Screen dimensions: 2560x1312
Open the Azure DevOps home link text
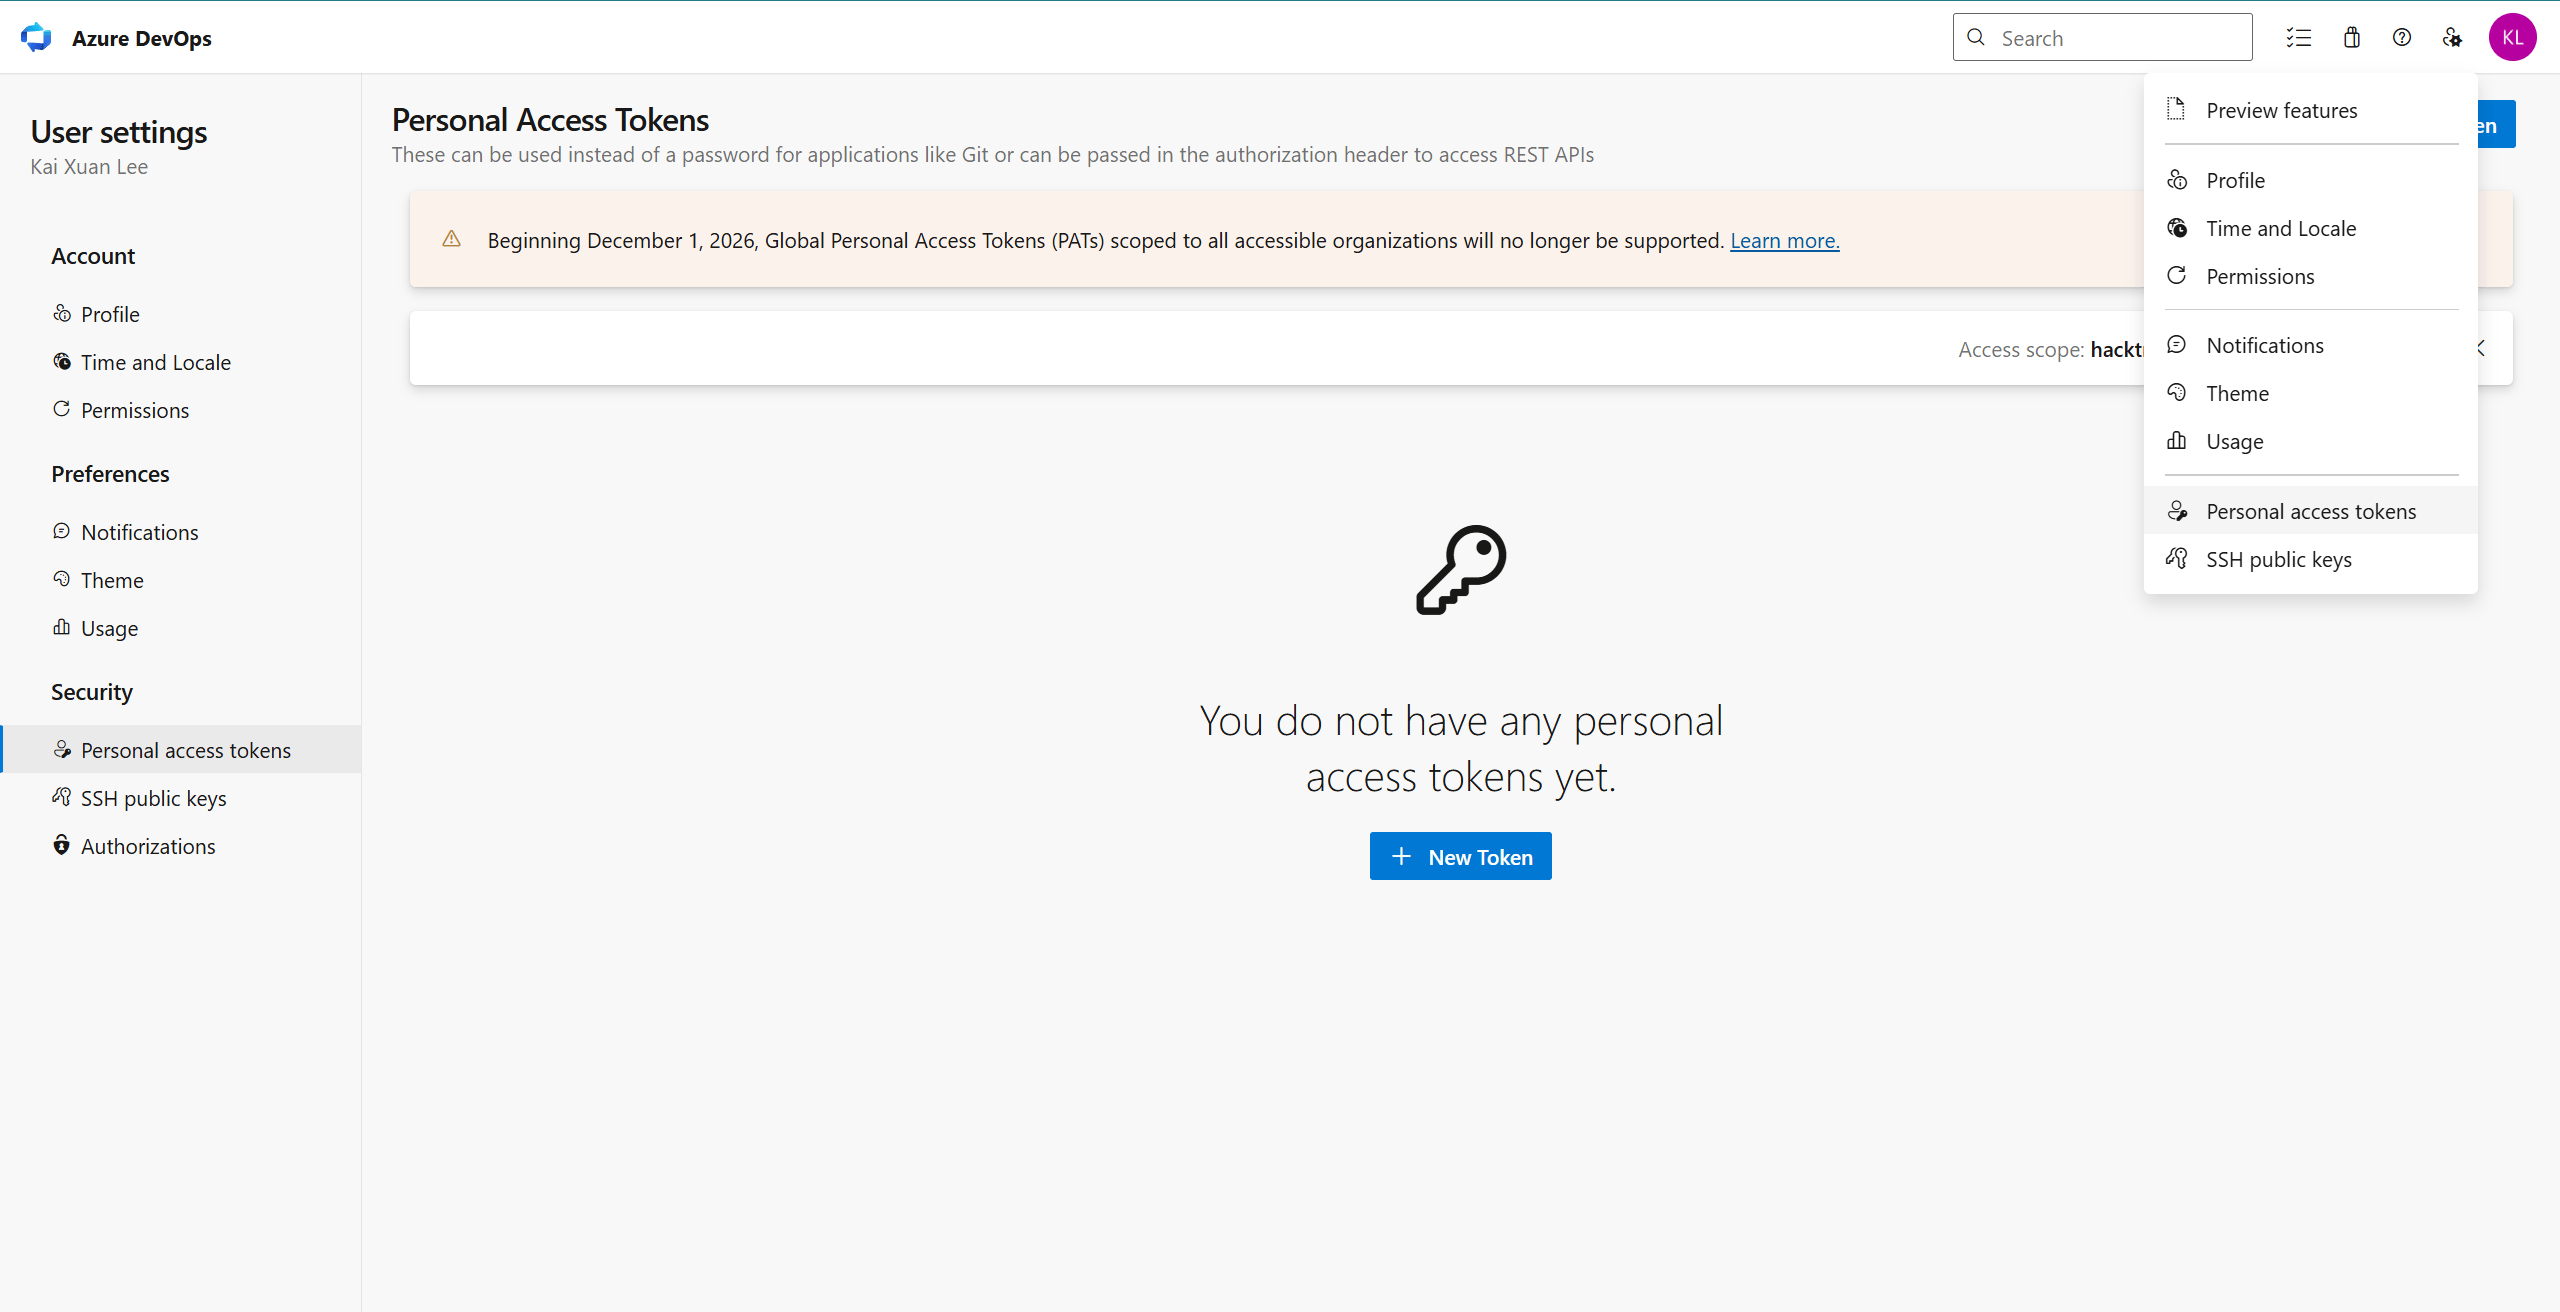tap(142, 38)
